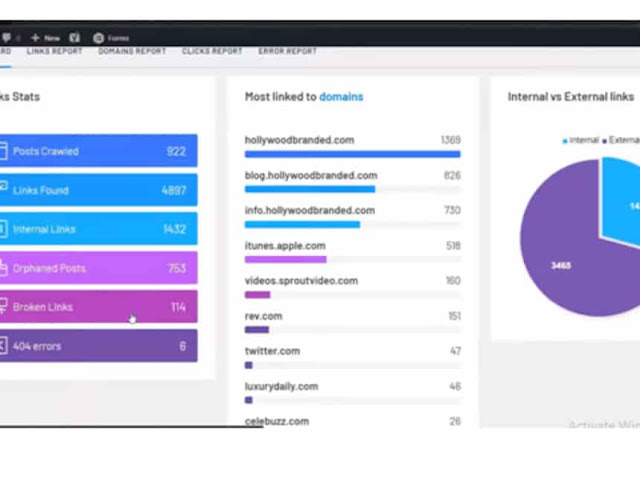Viewport: 640px width, 480px height.
Task: Open the Internal Links stat row
Action: [98, 229]
